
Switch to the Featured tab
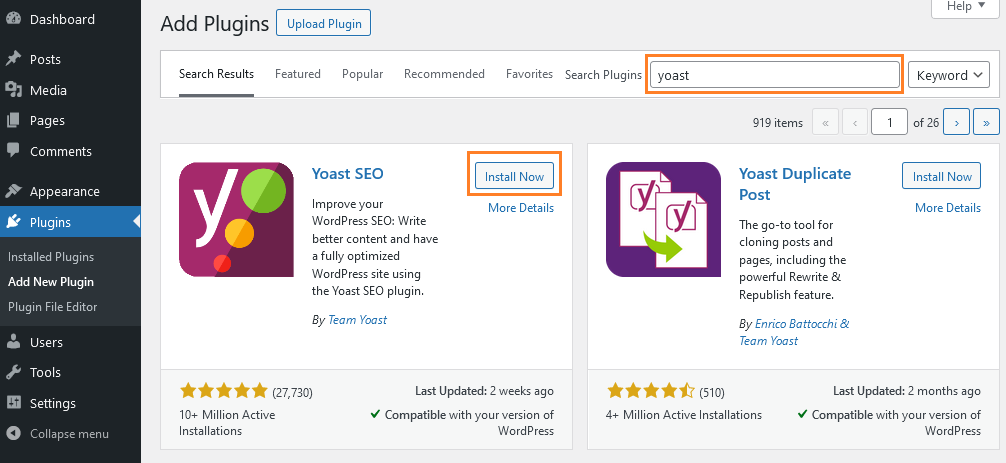(298, 74)
